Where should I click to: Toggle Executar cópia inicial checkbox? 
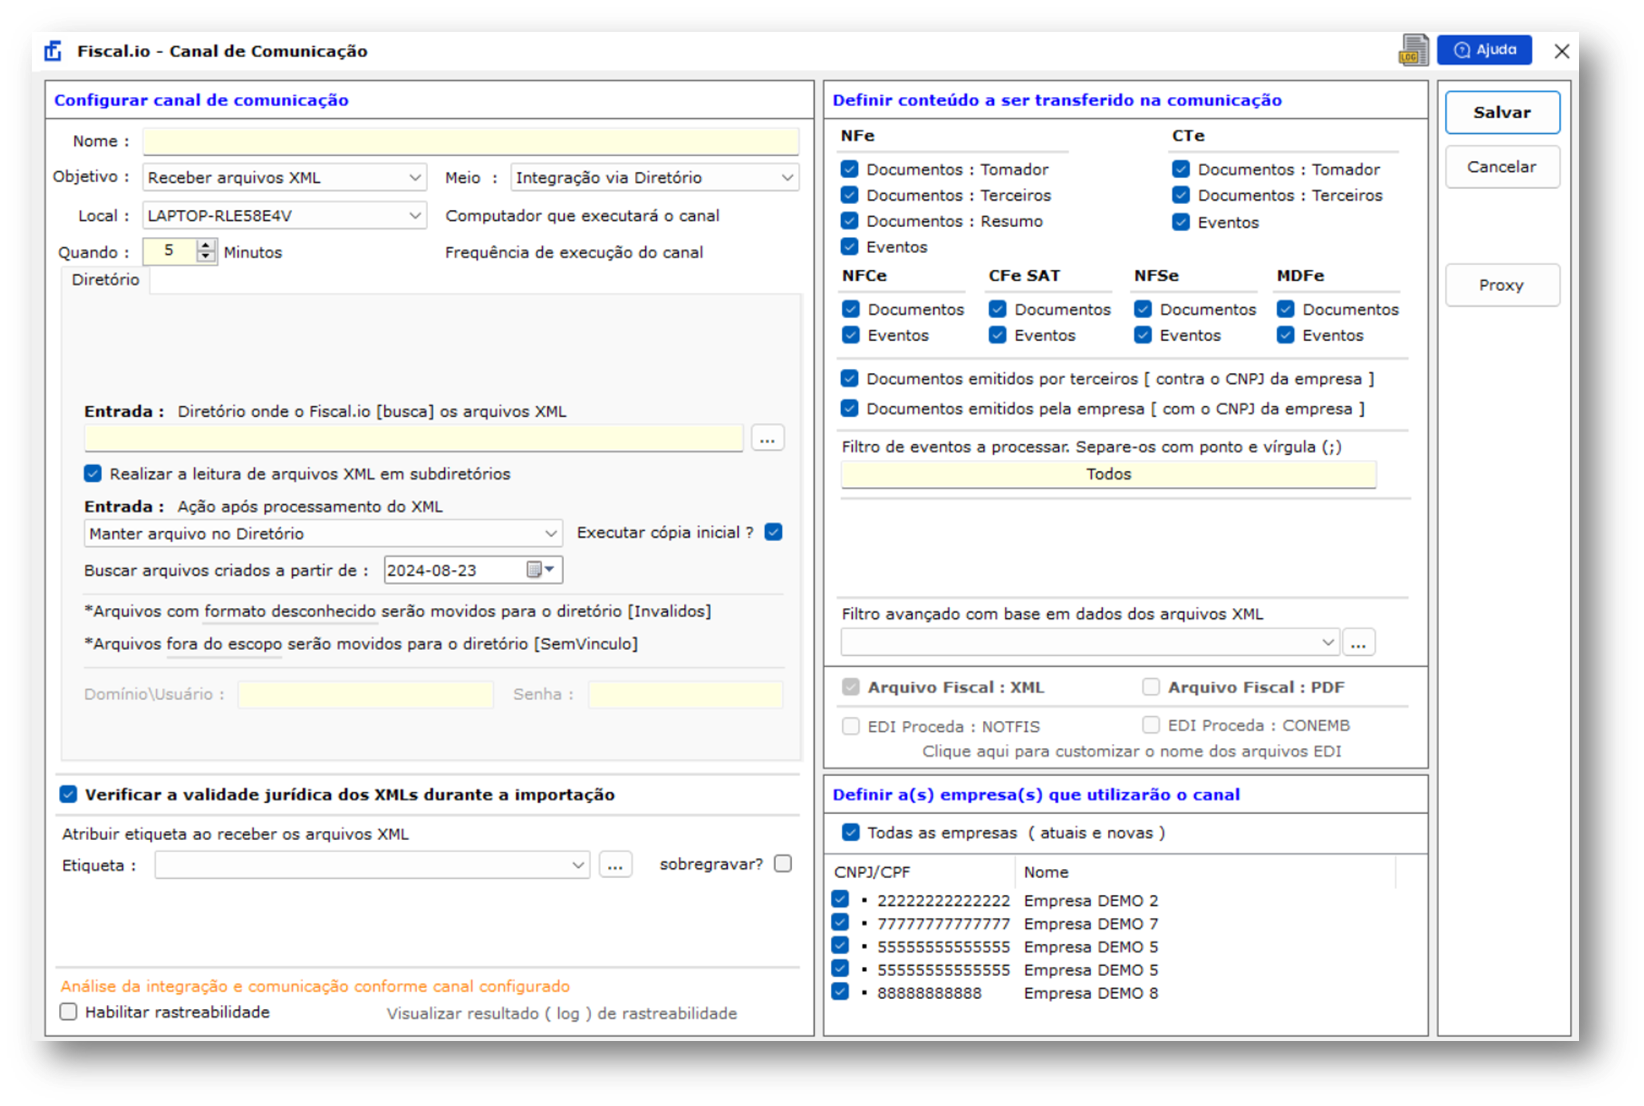(773, 532)
